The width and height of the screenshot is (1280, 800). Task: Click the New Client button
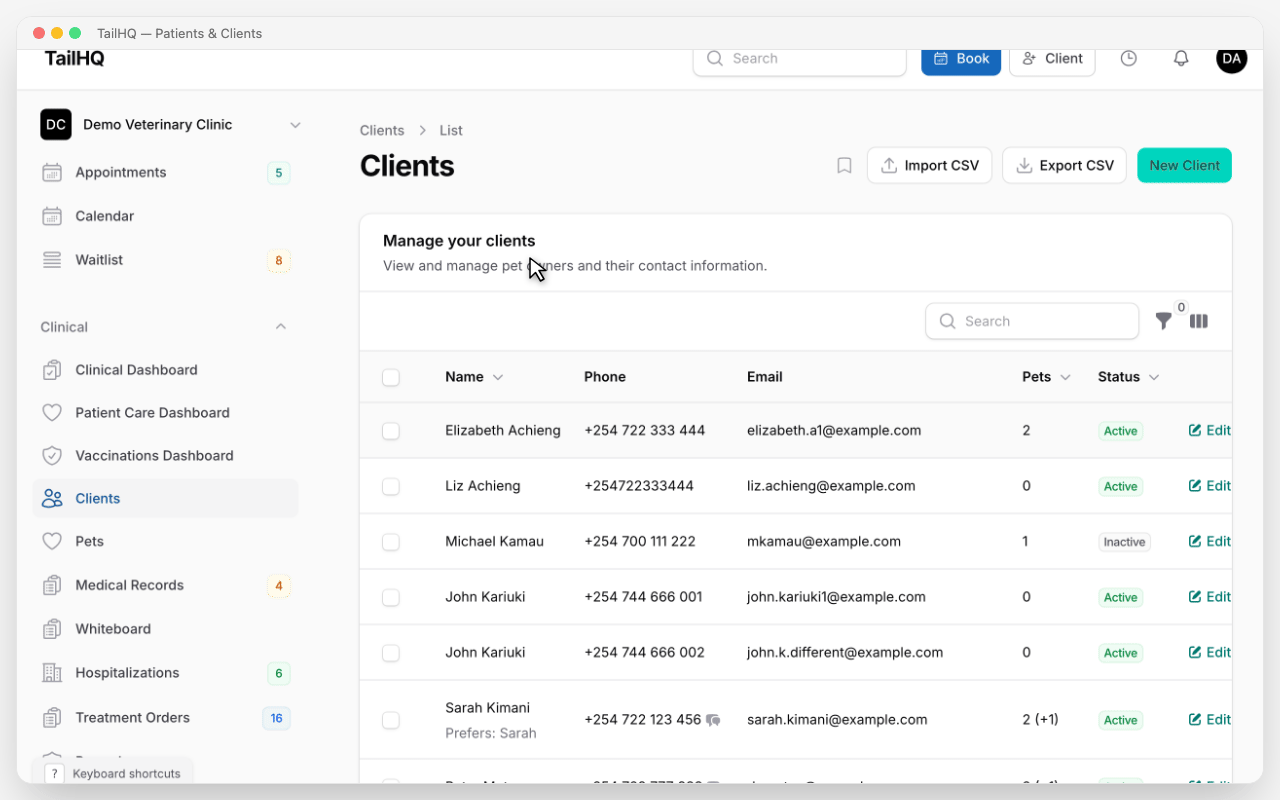[x=1184, y=165]
